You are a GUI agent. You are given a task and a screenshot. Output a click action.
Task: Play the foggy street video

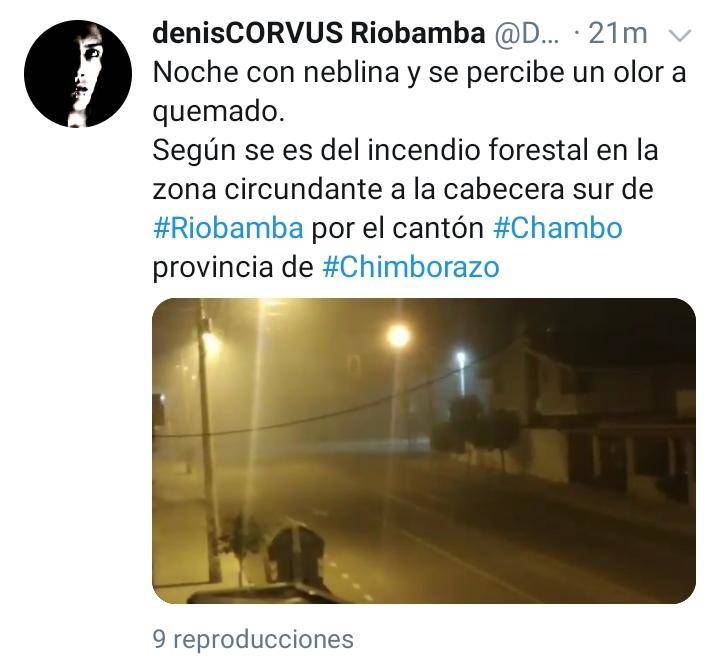coord(424,450)
